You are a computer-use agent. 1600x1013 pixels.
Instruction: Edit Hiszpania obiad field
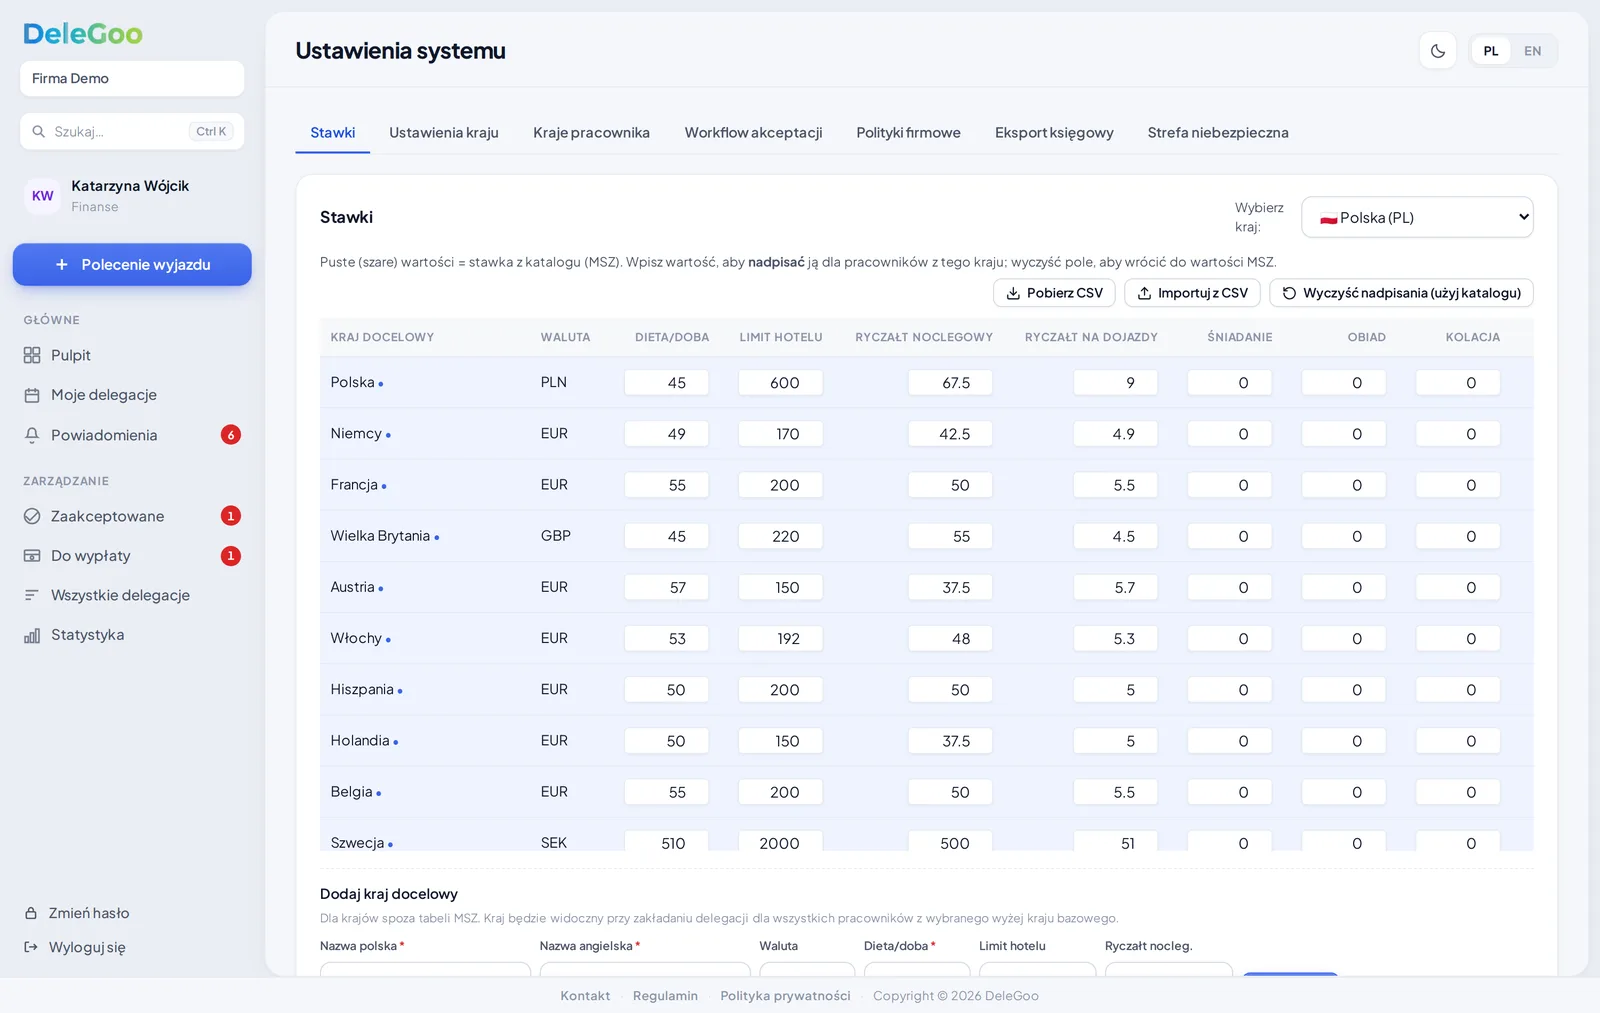pyautogui.click(x=1343, y=690)
